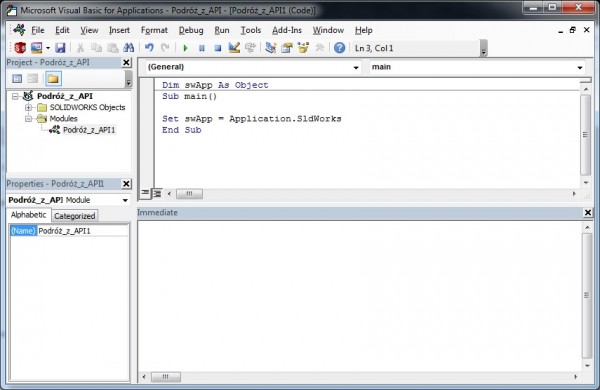
Task: Open the Format menu
Action: (x=154, y=30)
